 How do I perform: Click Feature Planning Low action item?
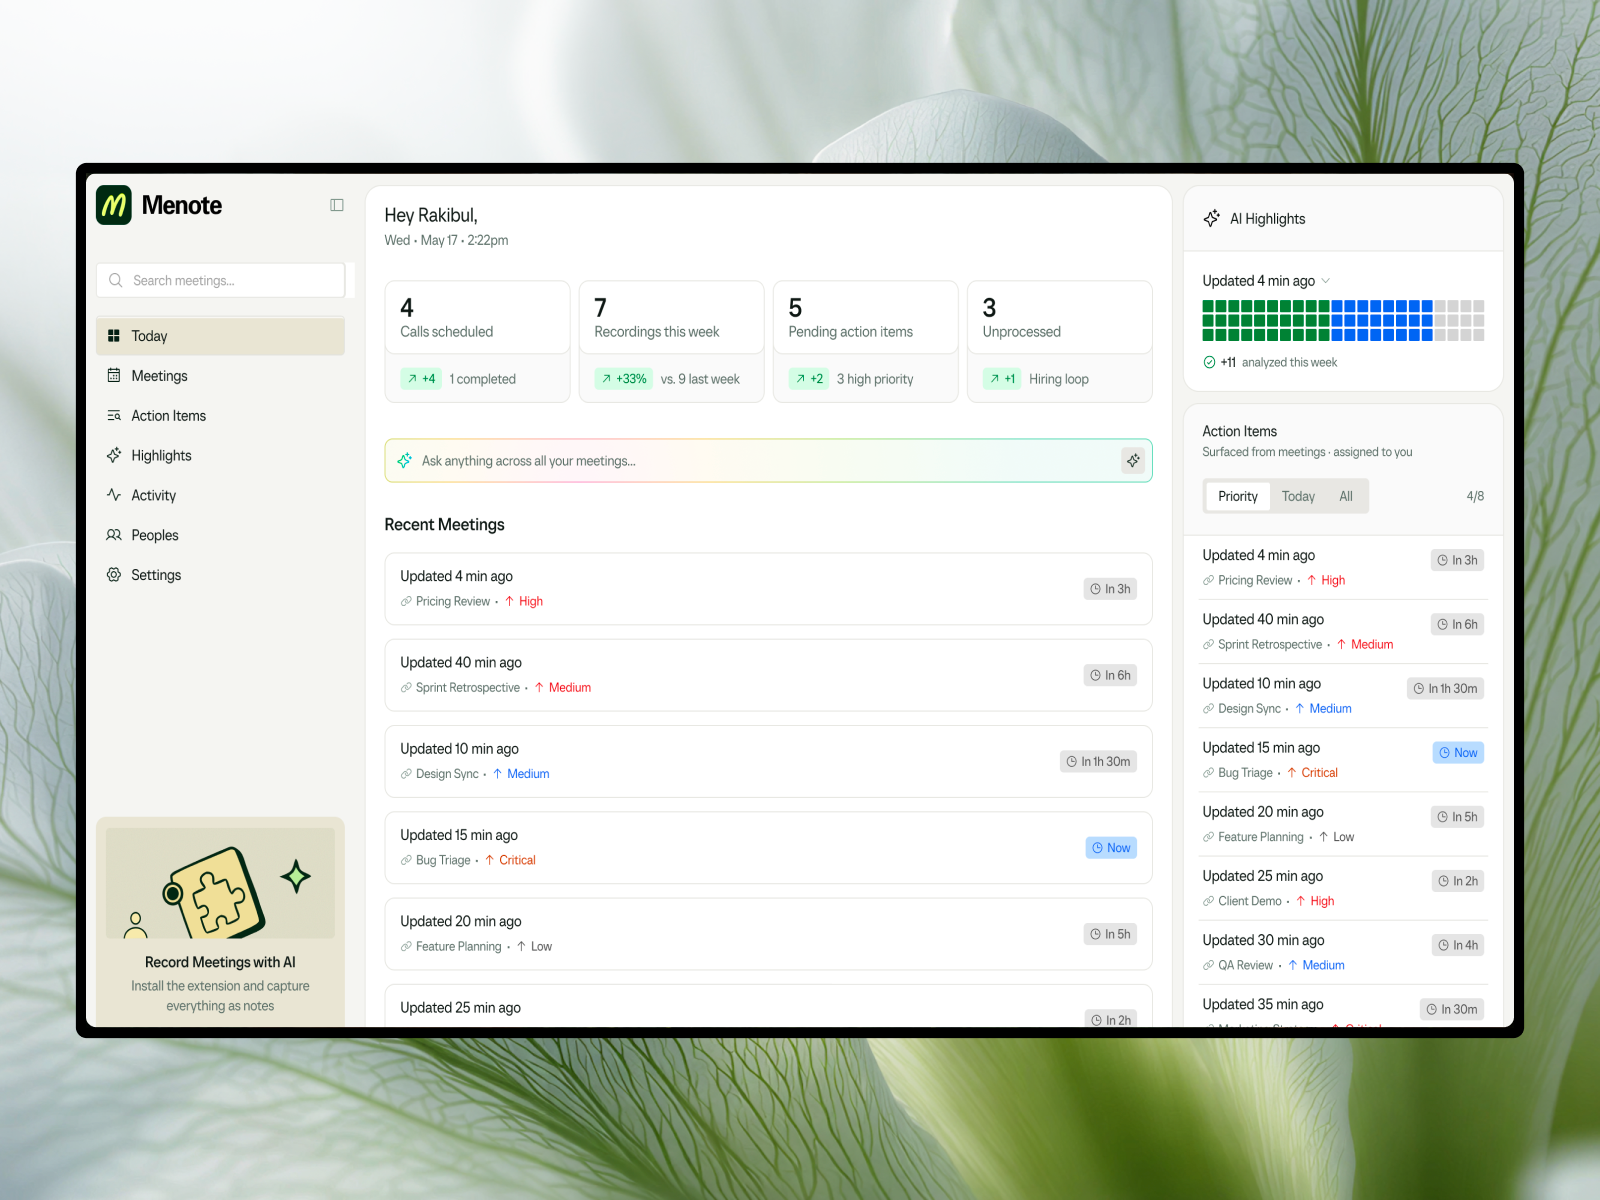[1344, 825]
